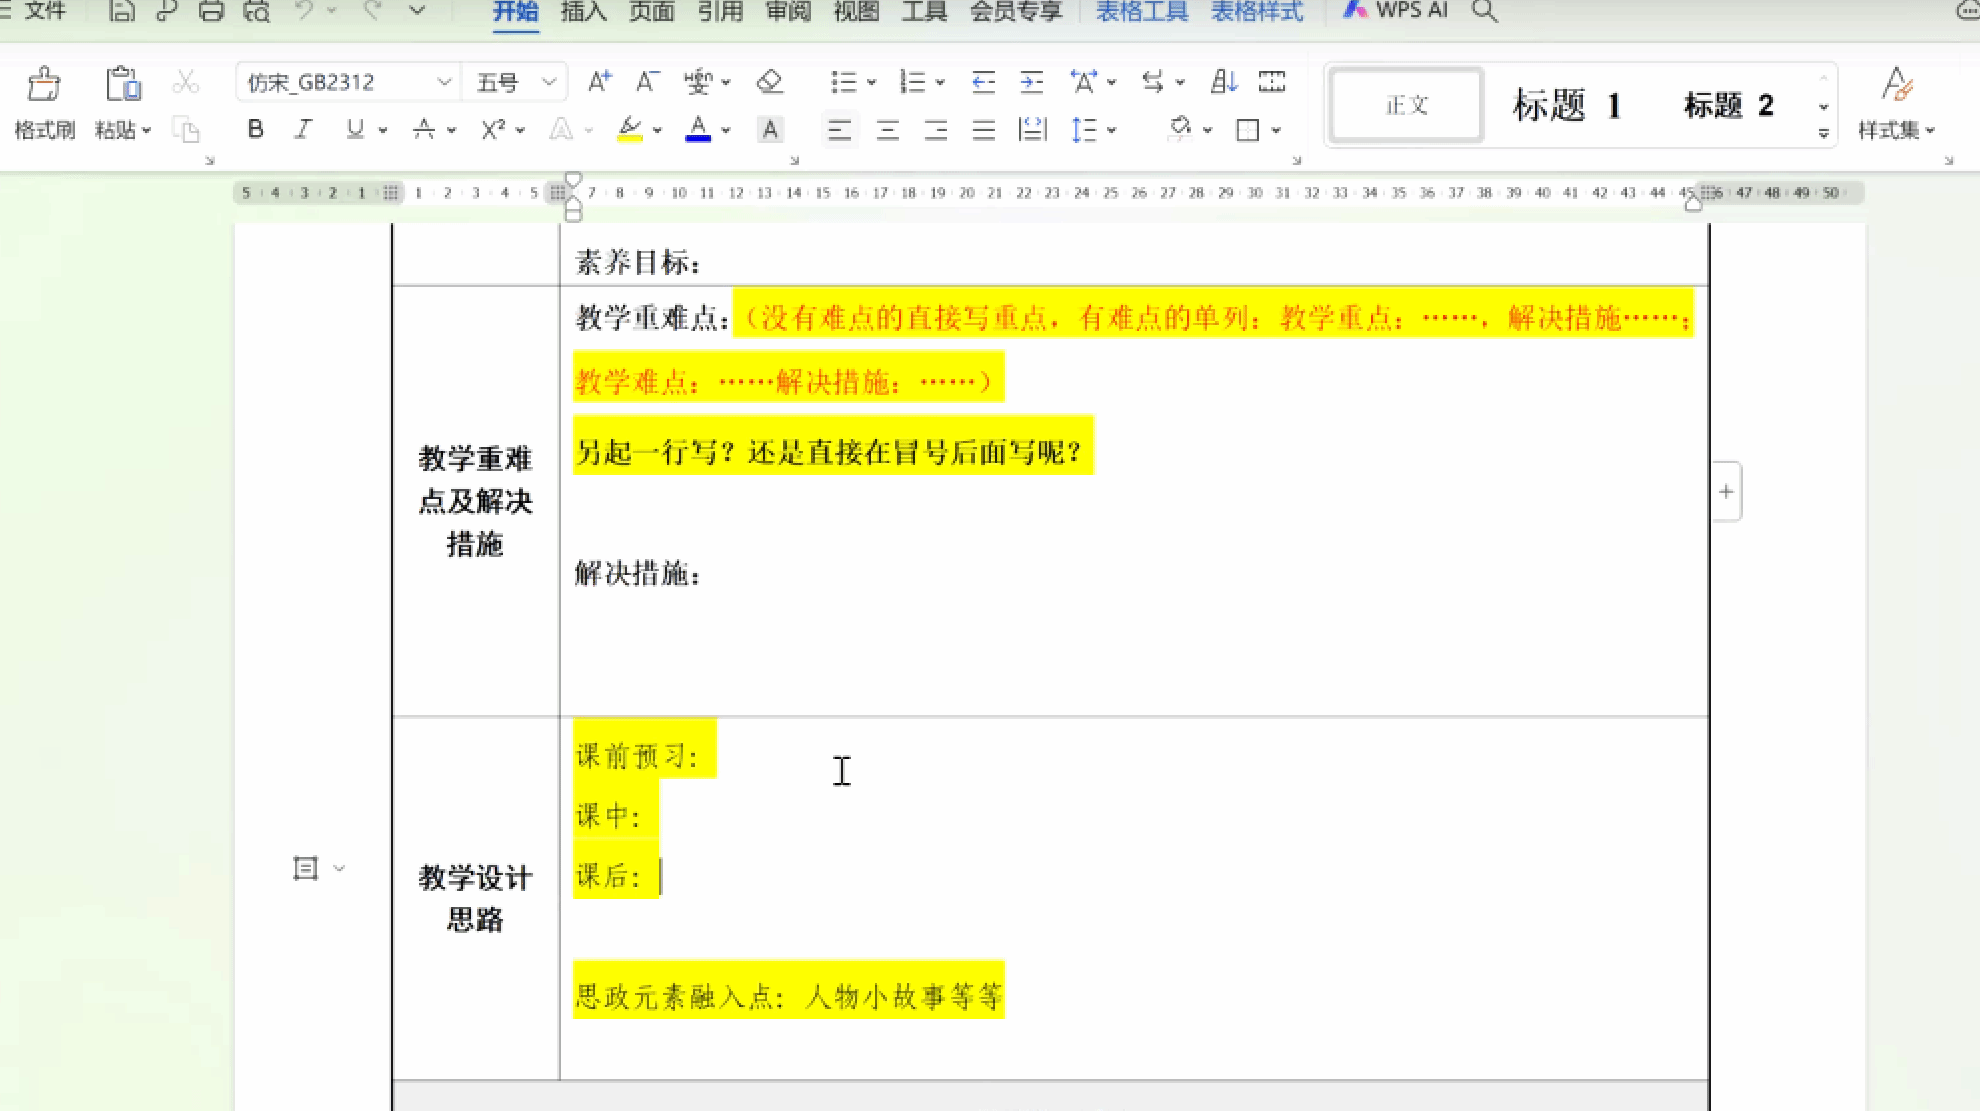Click the decrease indent icon
Screen dimensions: 1980x1111
point(983,82)
